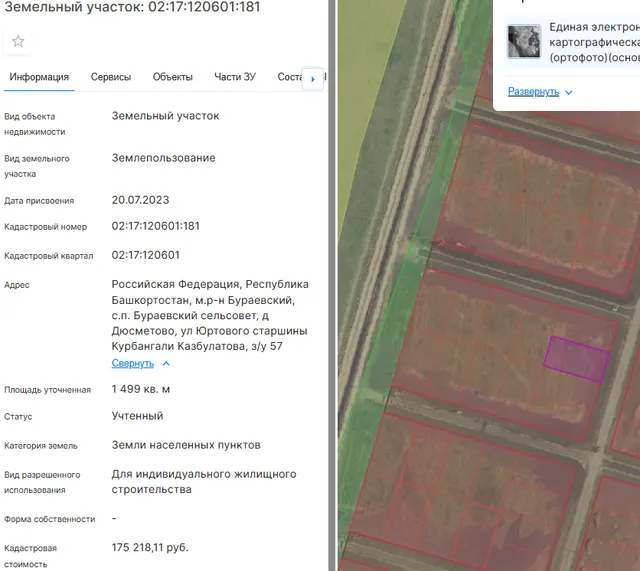The height and width of the screenshot is (571, 640).
Task: Select cadastral number value 02:17:120601:181
Action: [x=156, y=226]
